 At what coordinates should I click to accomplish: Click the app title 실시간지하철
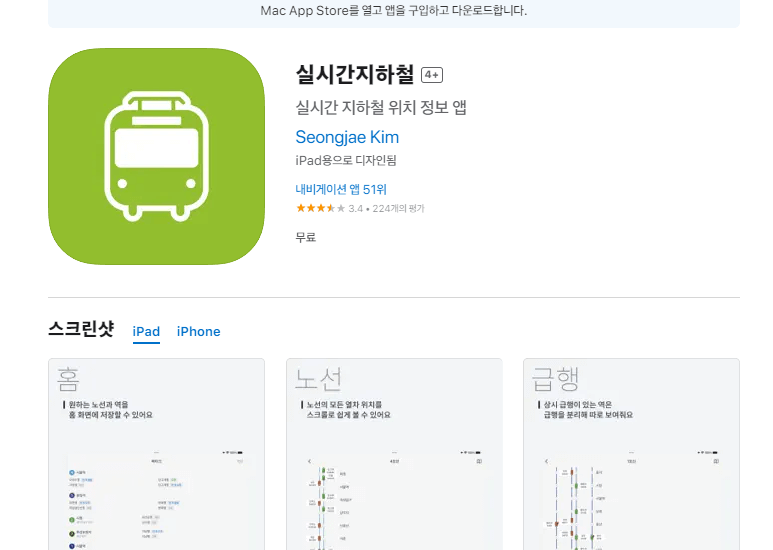354,74
